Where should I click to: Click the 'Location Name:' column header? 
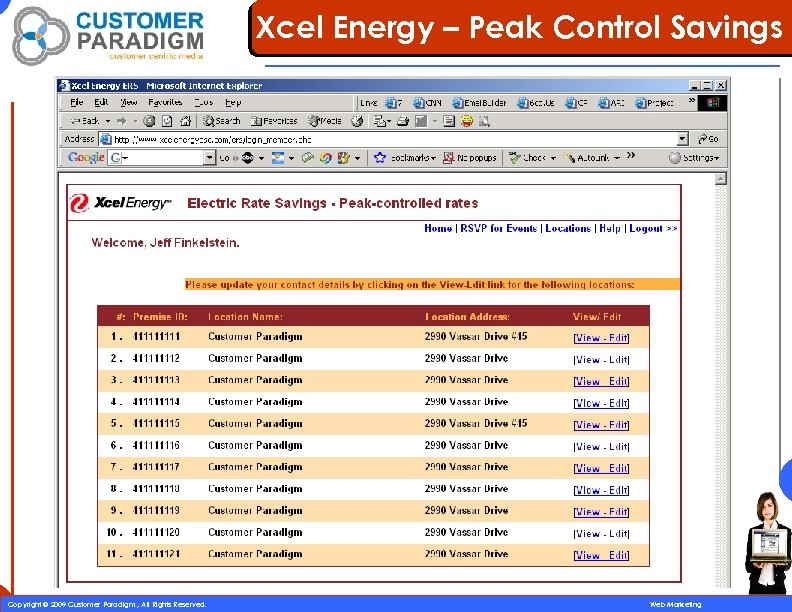[245, 317]
